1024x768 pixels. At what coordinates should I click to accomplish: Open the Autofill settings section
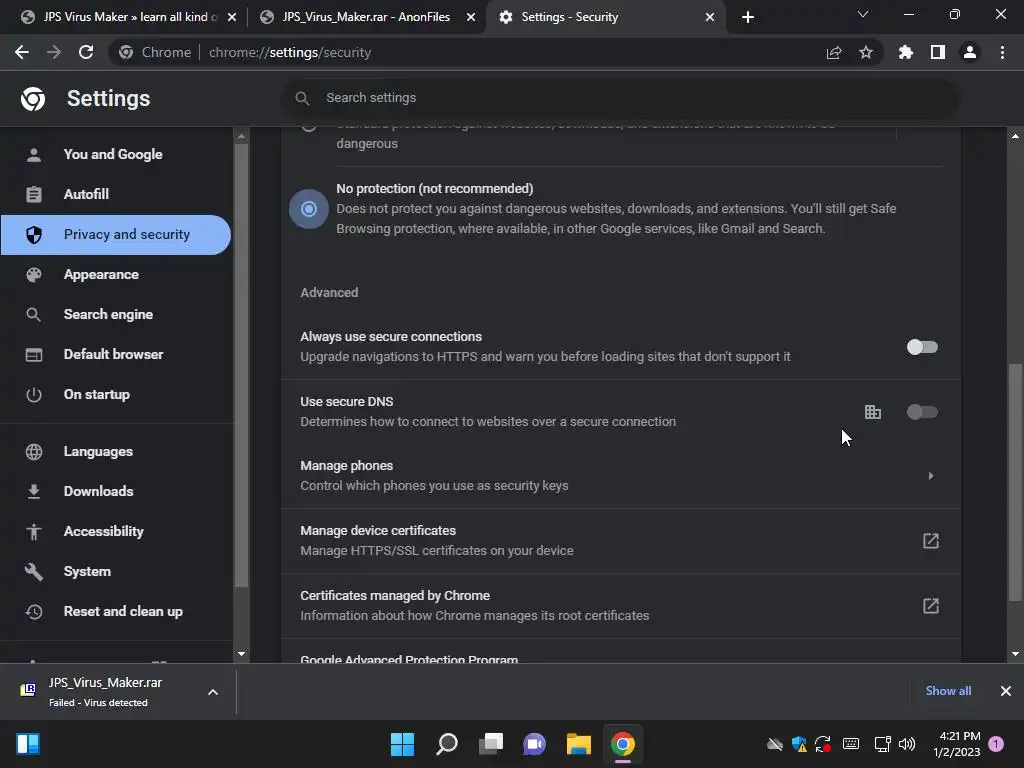pyautogui.click(x=116, y=195)
